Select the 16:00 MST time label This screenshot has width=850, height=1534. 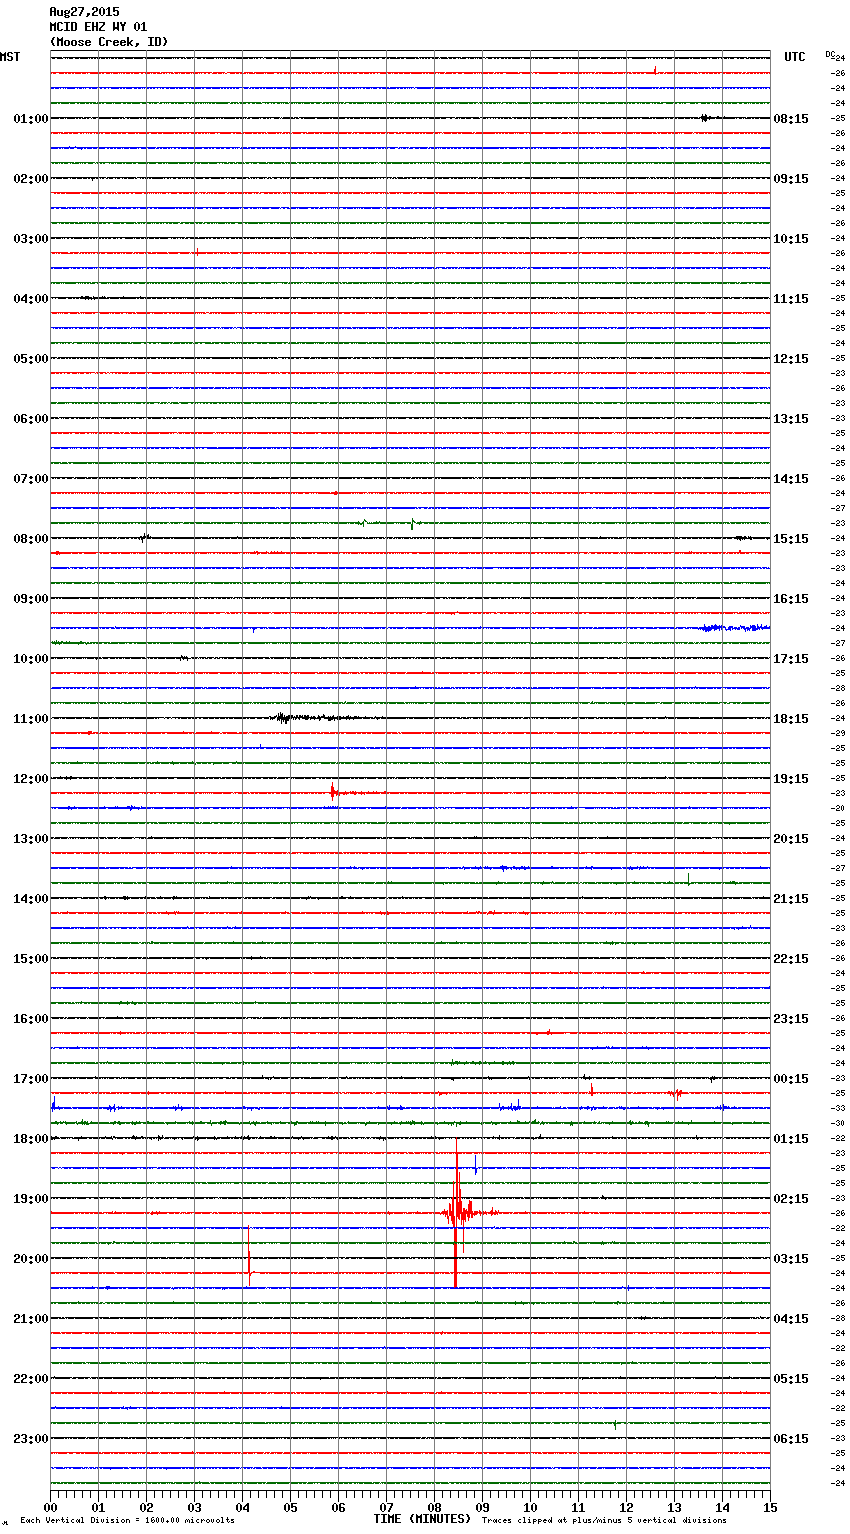click(31, 1019)
